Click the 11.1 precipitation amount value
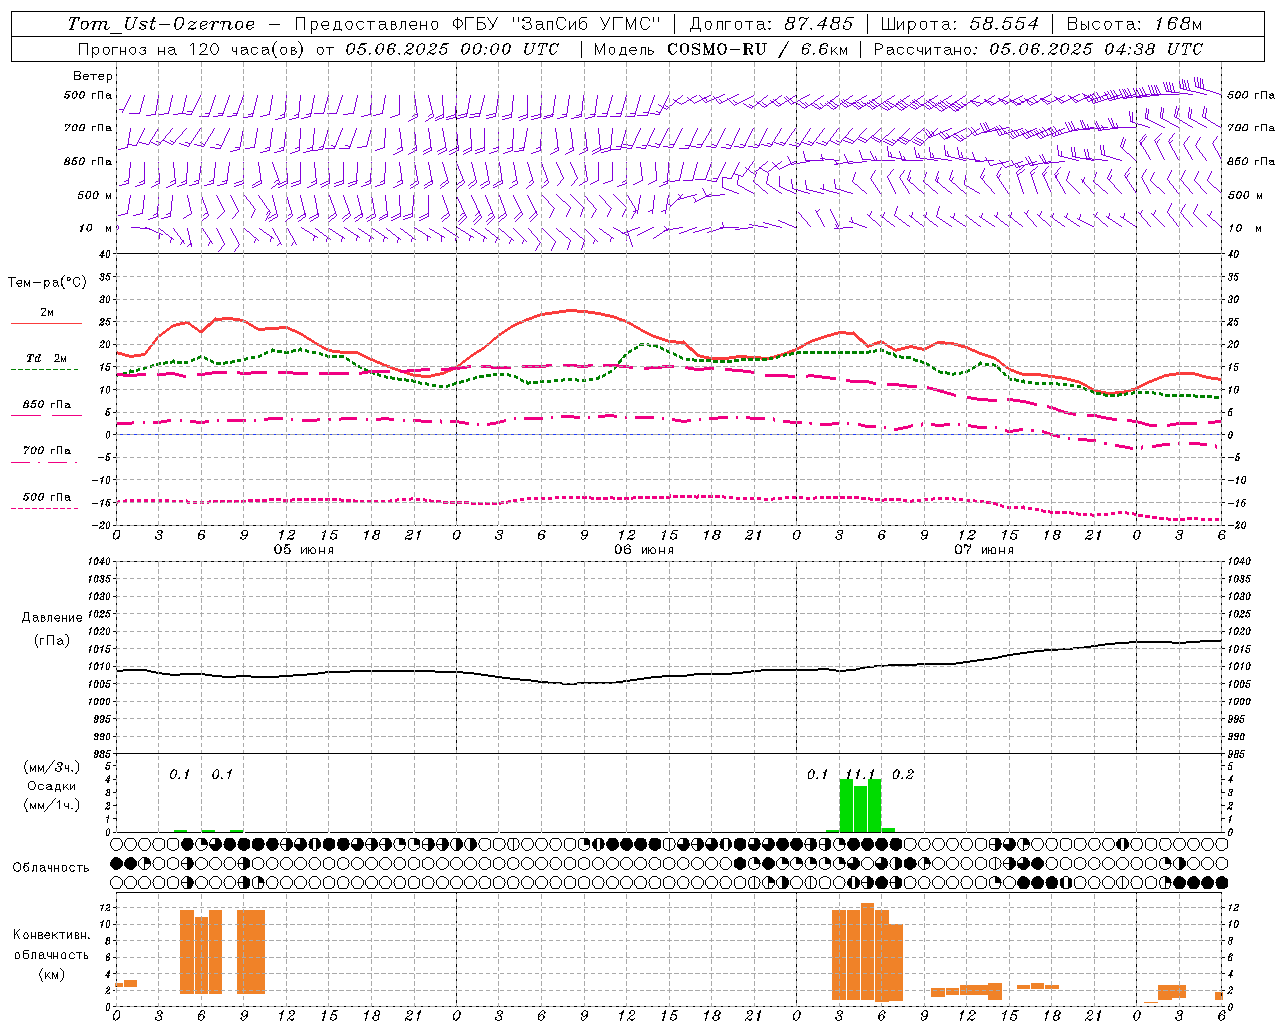This screenshot has height=1024, width=1280. click(x=860, y=774)
